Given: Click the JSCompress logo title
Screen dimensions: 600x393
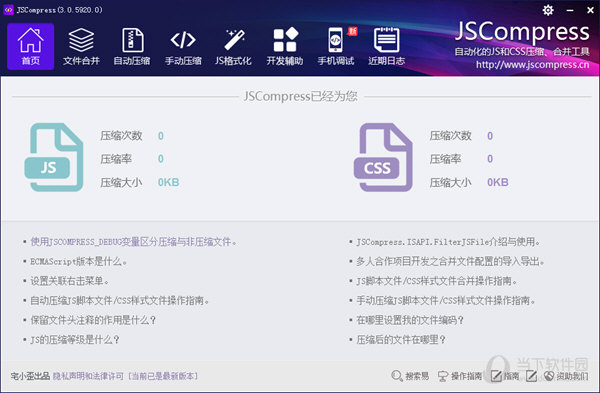Looking at the screenshot, I should [522, 32].
